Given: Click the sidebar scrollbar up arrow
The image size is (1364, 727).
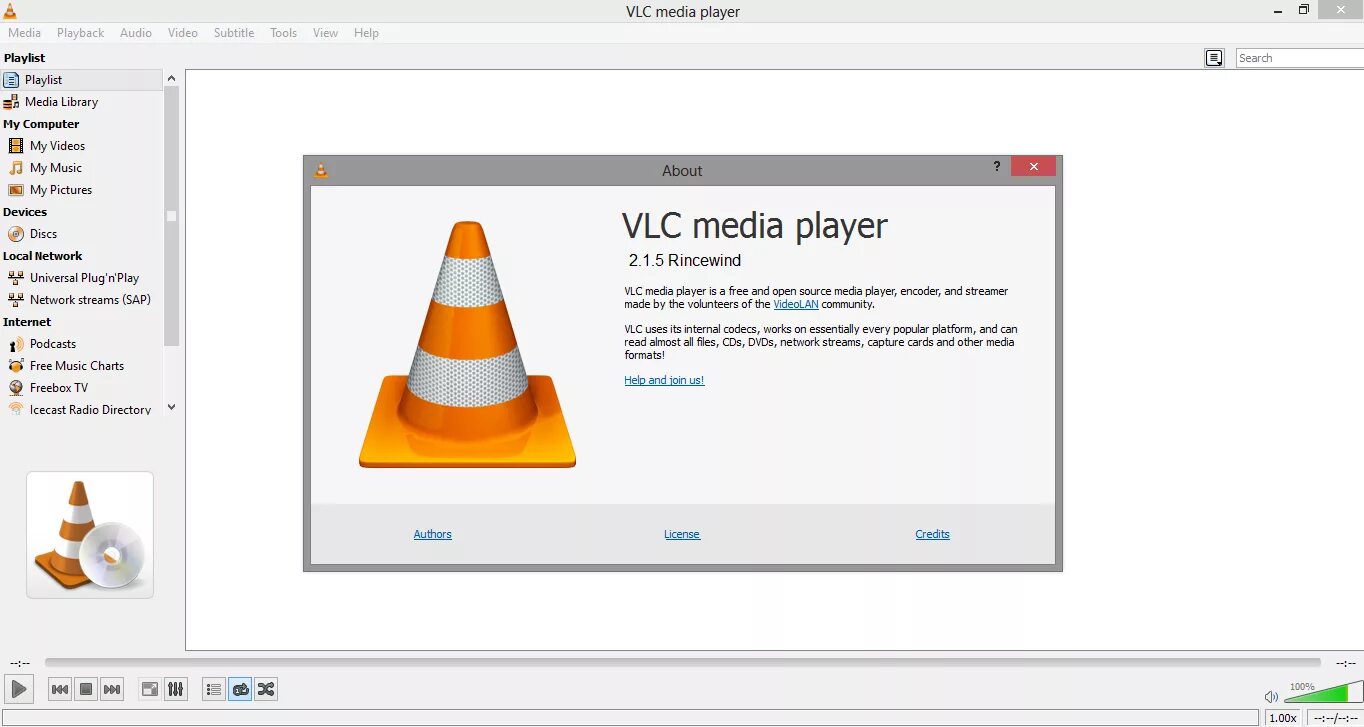Looking at the screenshot, I should tap(171, 78).
